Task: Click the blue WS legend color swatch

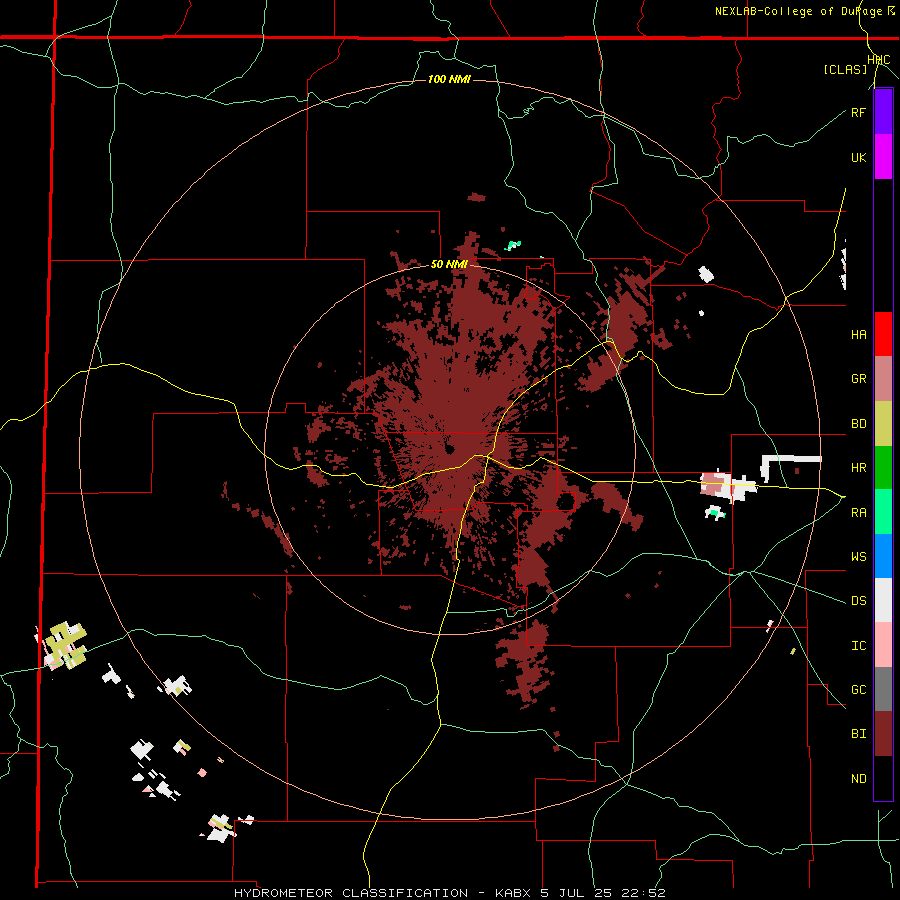Action: [x=883, y=556]
